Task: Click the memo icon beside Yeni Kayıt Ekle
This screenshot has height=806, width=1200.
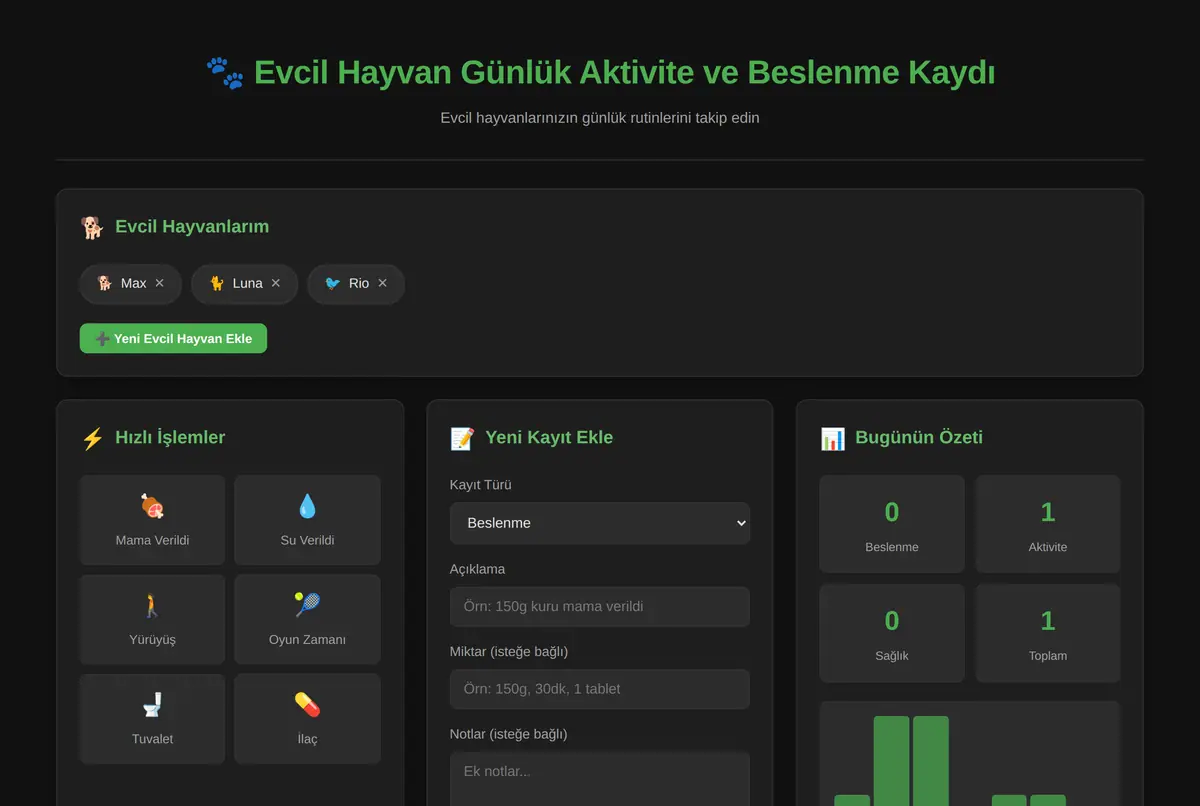Action: coord(462,438)
